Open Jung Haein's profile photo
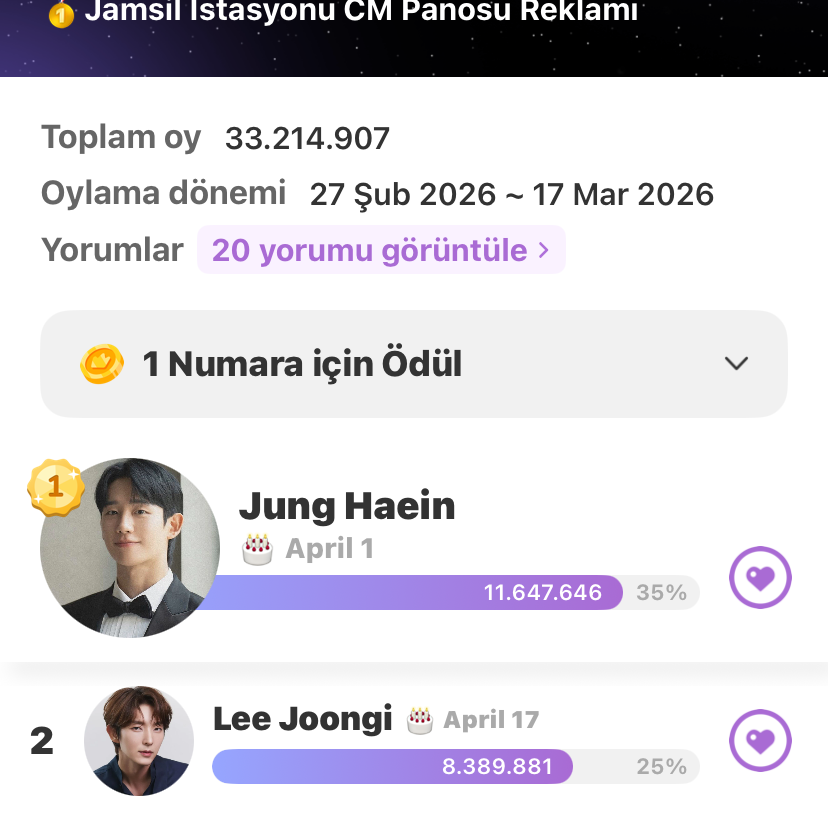This screenshot has height=828, width=828. 129,548
